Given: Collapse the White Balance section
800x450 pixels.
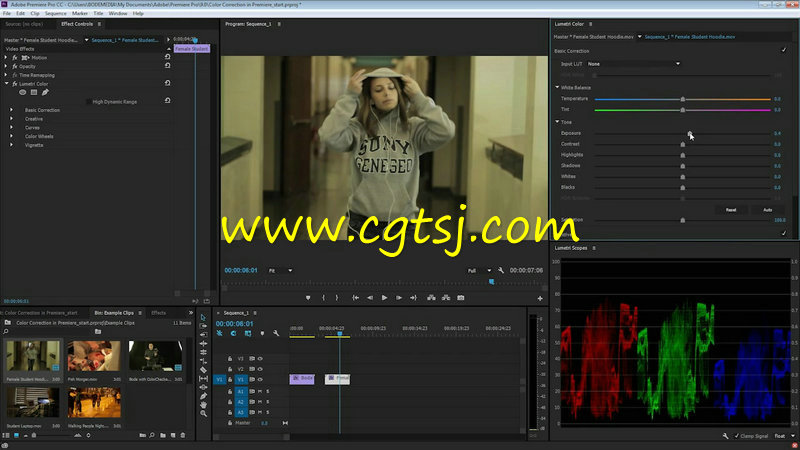Looking at the screenshot, I should coord(557,87).
